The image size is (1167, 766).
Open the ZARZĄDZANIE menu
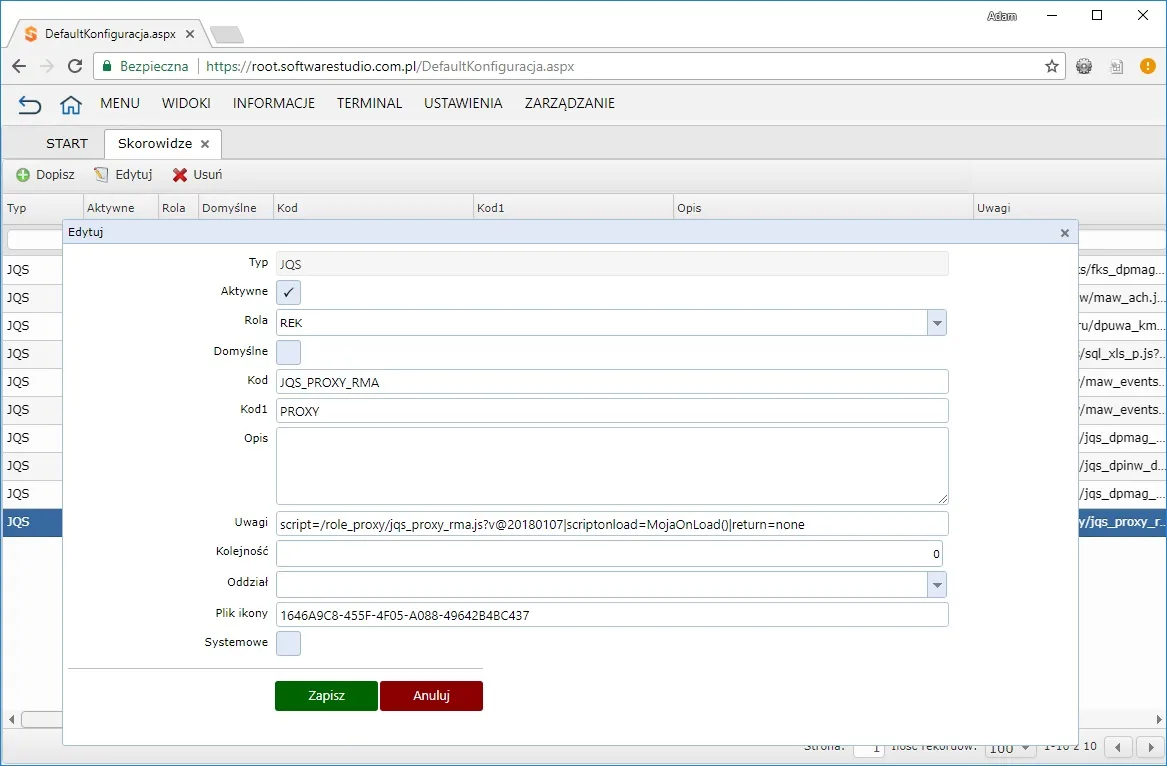point(569,103)
